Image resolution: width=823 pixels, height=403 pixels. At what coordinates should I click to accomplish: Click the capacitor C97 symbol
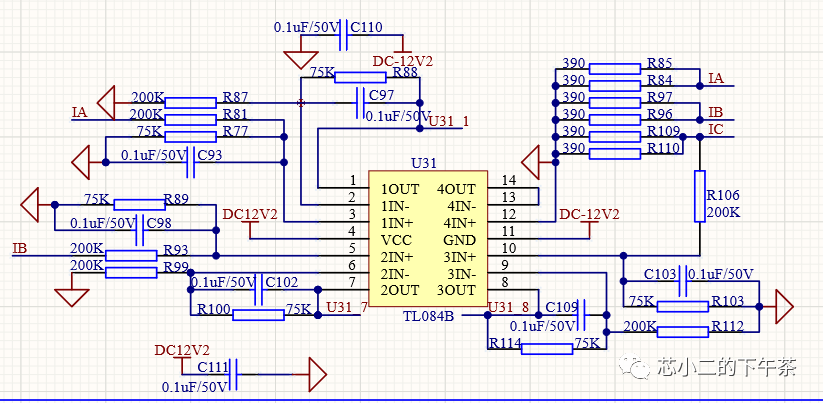pyautogui.click(x=360, y=102)
